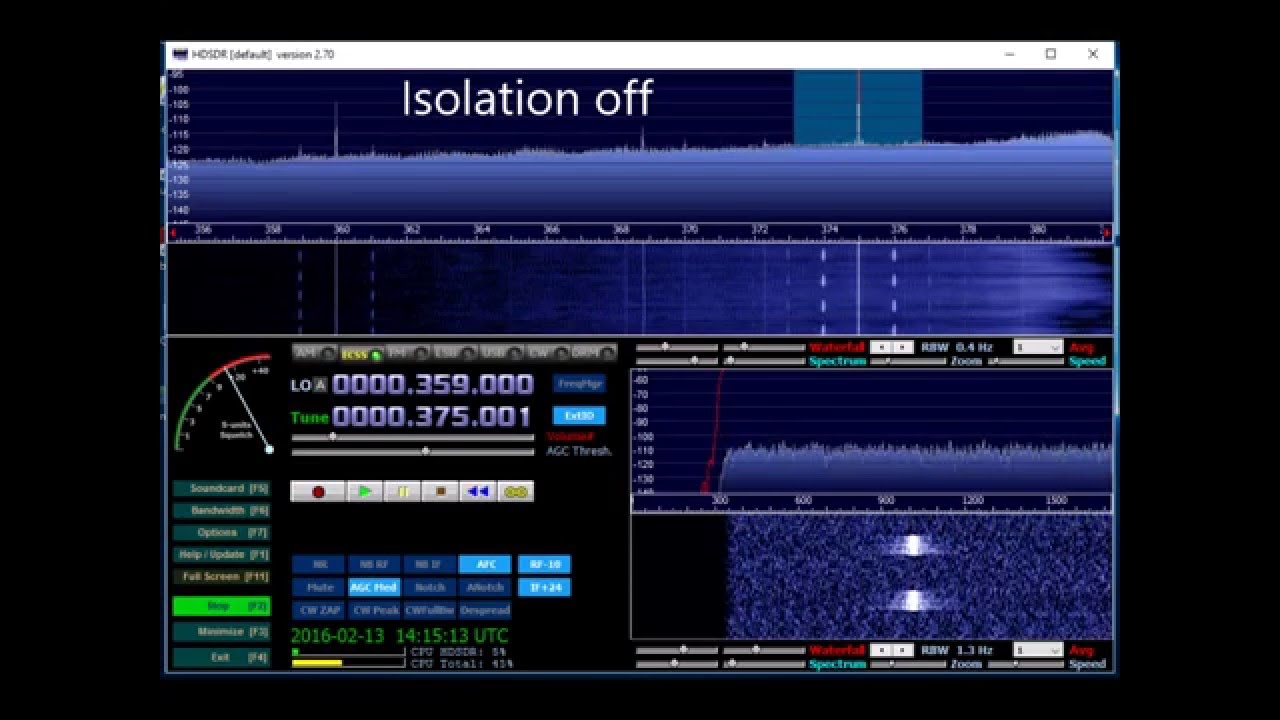
Task: Toggle the Notch filter button
Action: (x=430, y=587)
